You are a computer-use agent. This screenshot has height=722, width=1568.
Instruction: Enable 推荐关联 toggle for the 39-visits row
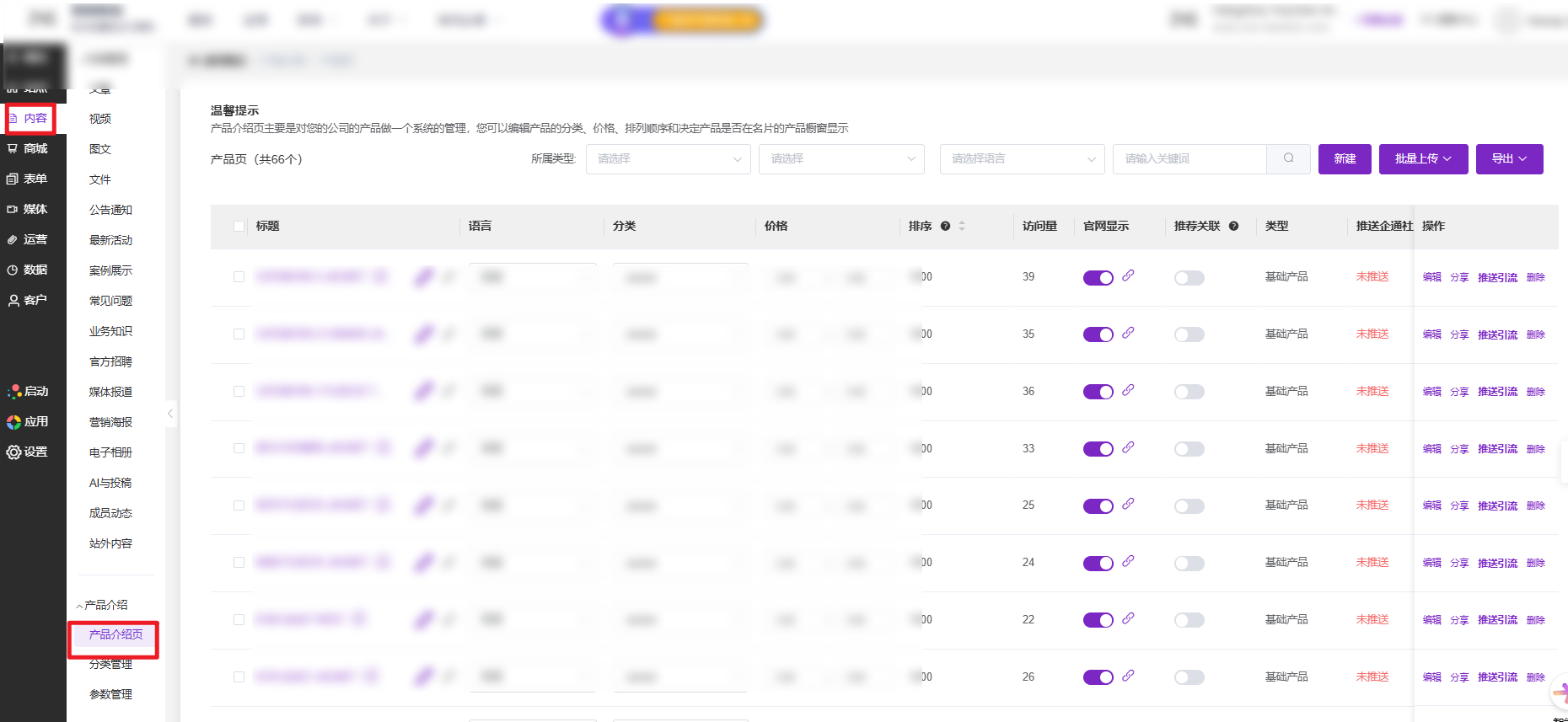pyautogui.click(x=1189, y=278)
